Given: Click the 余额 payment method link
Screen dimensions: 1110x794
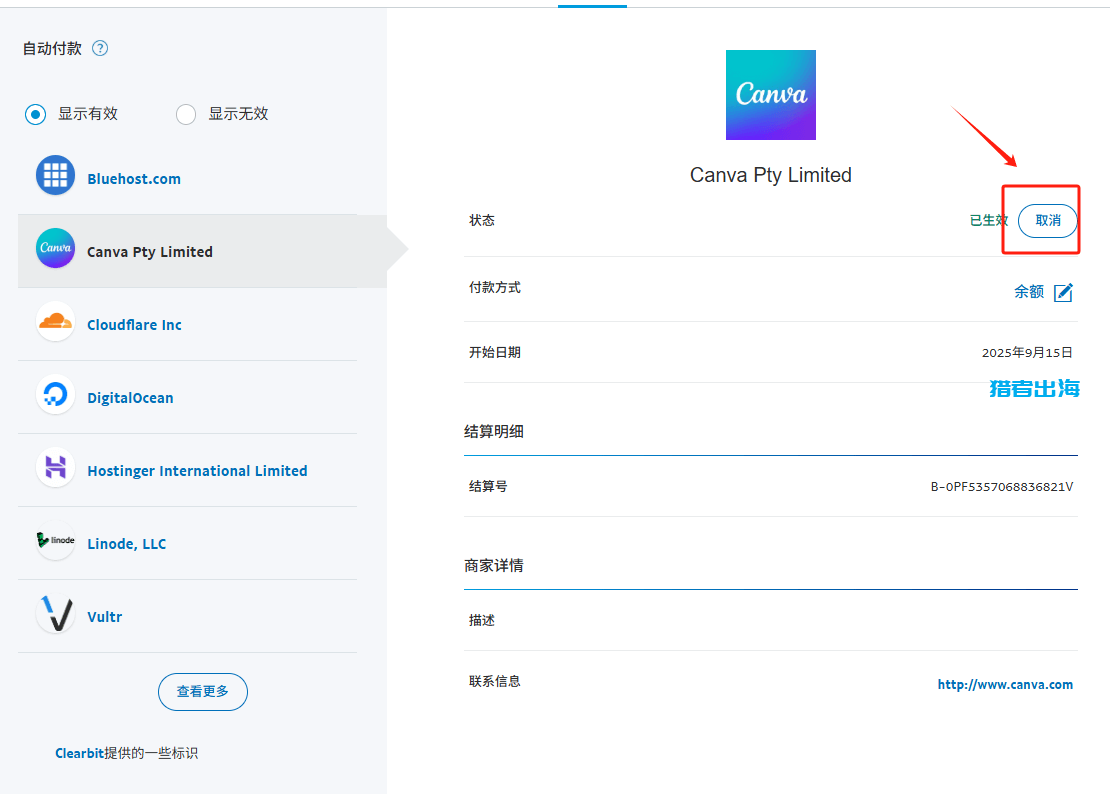Looking at the screenshot, I should coord(1029,292).
